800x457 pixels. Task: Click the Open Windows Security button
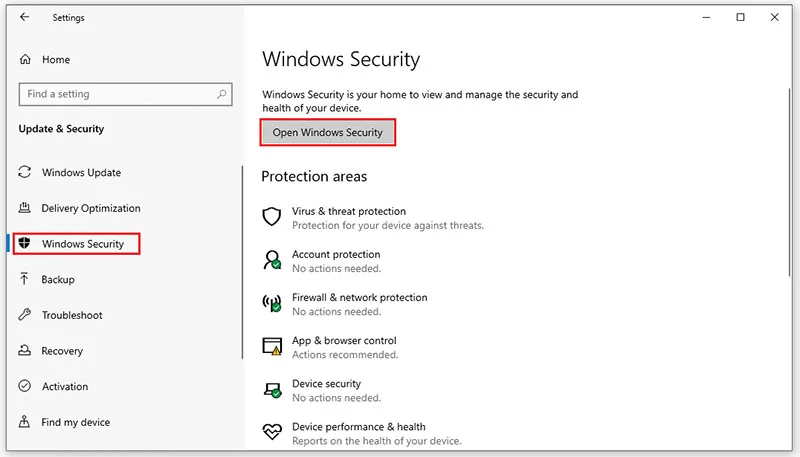click(328, 133)
